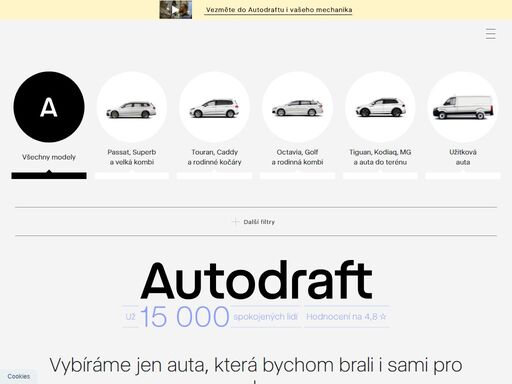Select the Passat, Superb a velká kombi label
The width and height of the screenshot is (512, 384).
pyautogui.click(x=132, y=157)
